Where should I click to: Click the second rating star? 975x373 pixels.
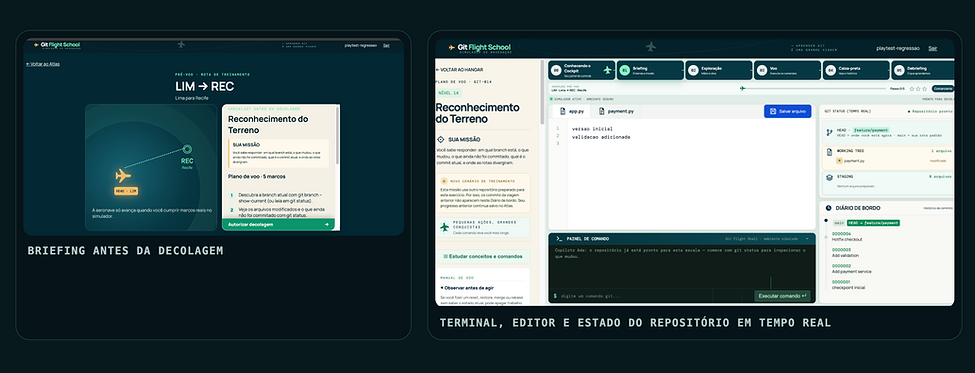(918, 88)
